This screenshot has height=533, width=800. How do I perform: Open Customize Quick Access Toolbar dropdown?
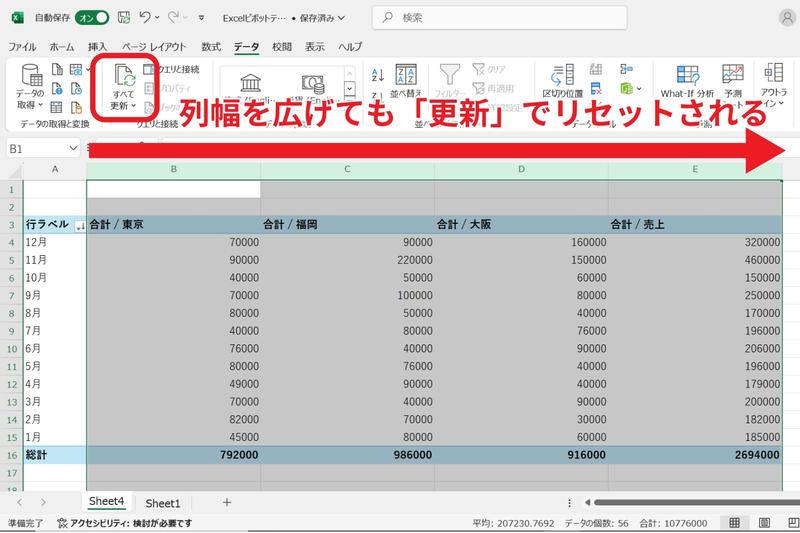(202, 18)
